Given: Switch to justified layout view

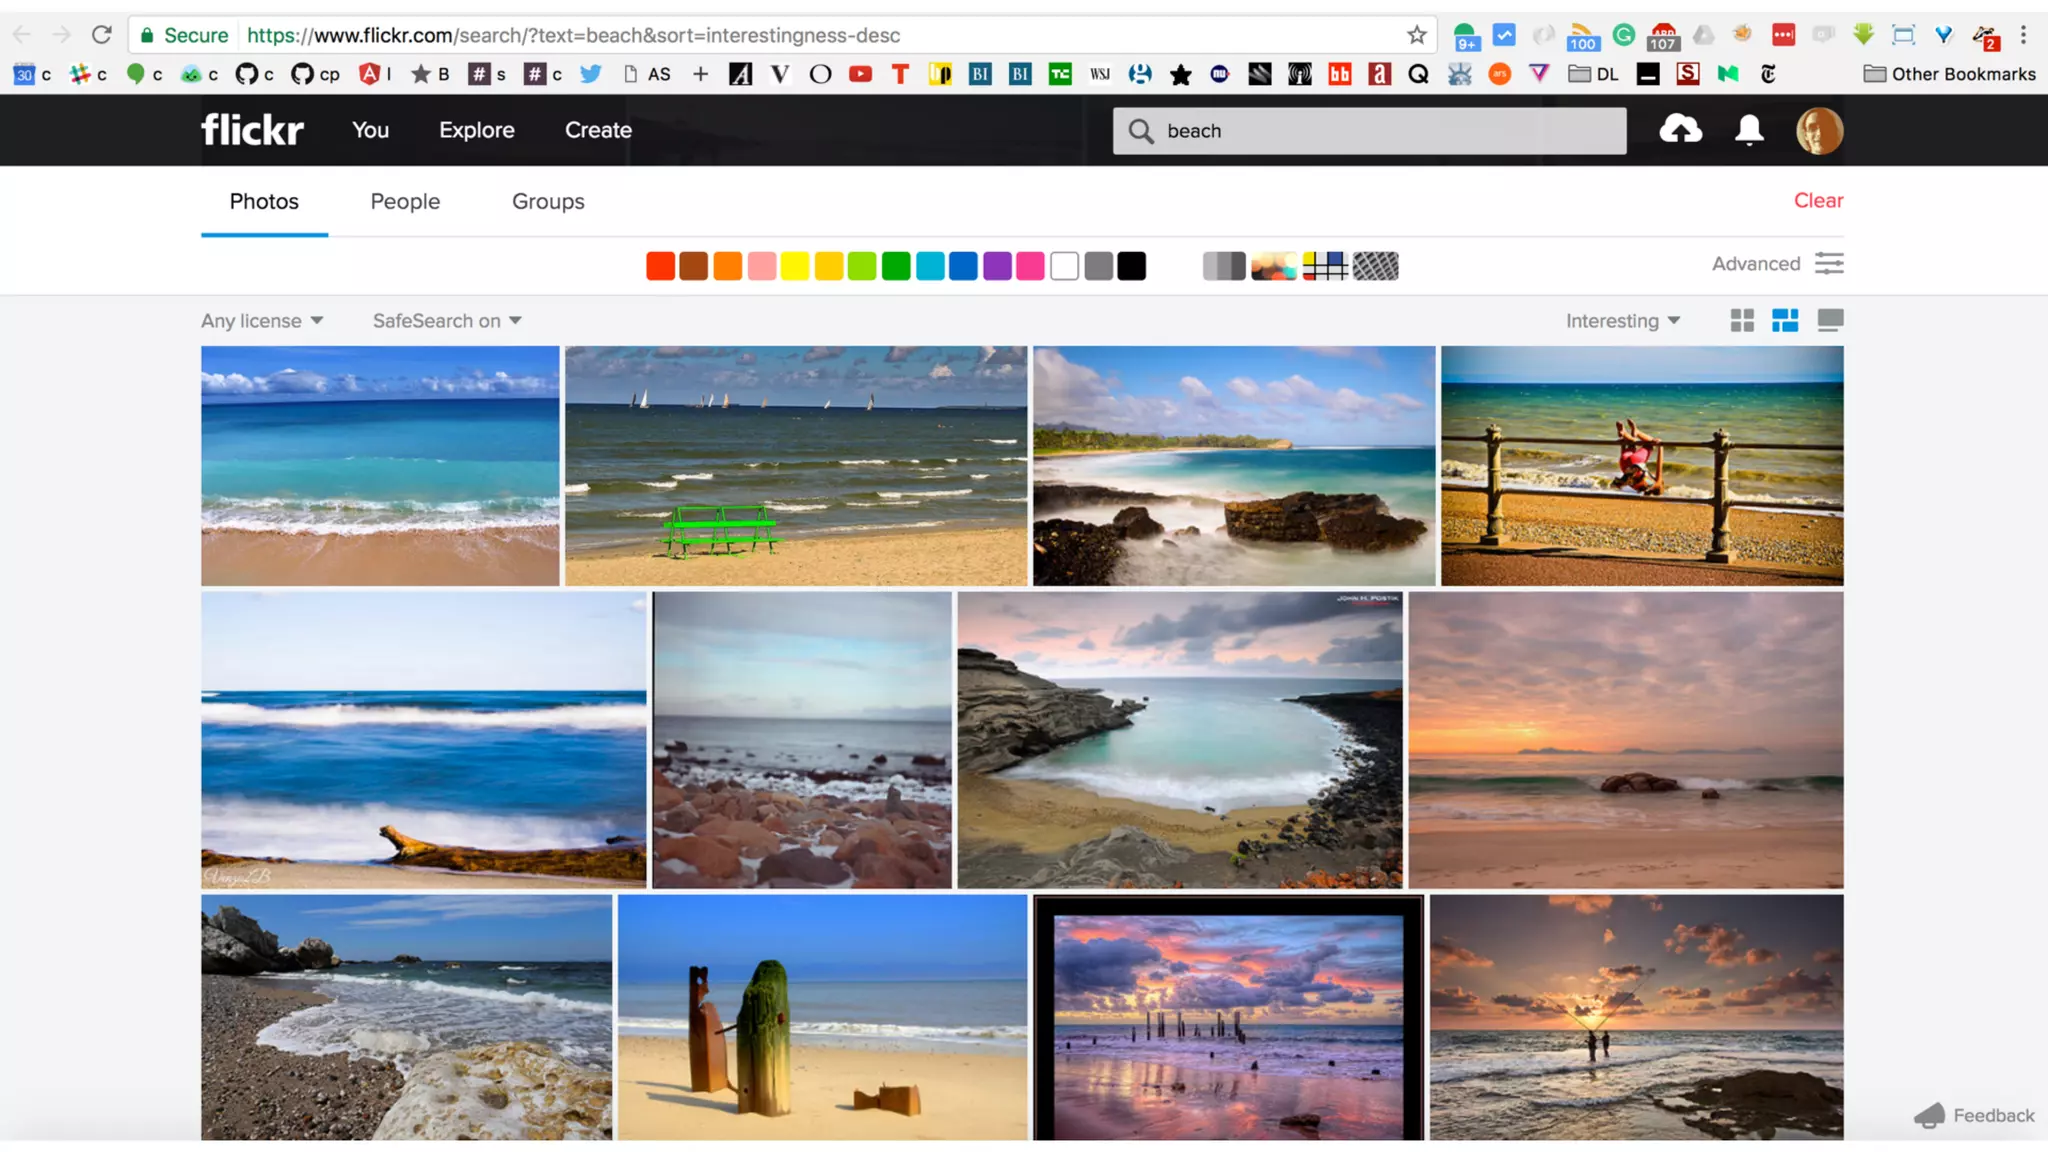Looking at the screenshot, I should 1785,320.
